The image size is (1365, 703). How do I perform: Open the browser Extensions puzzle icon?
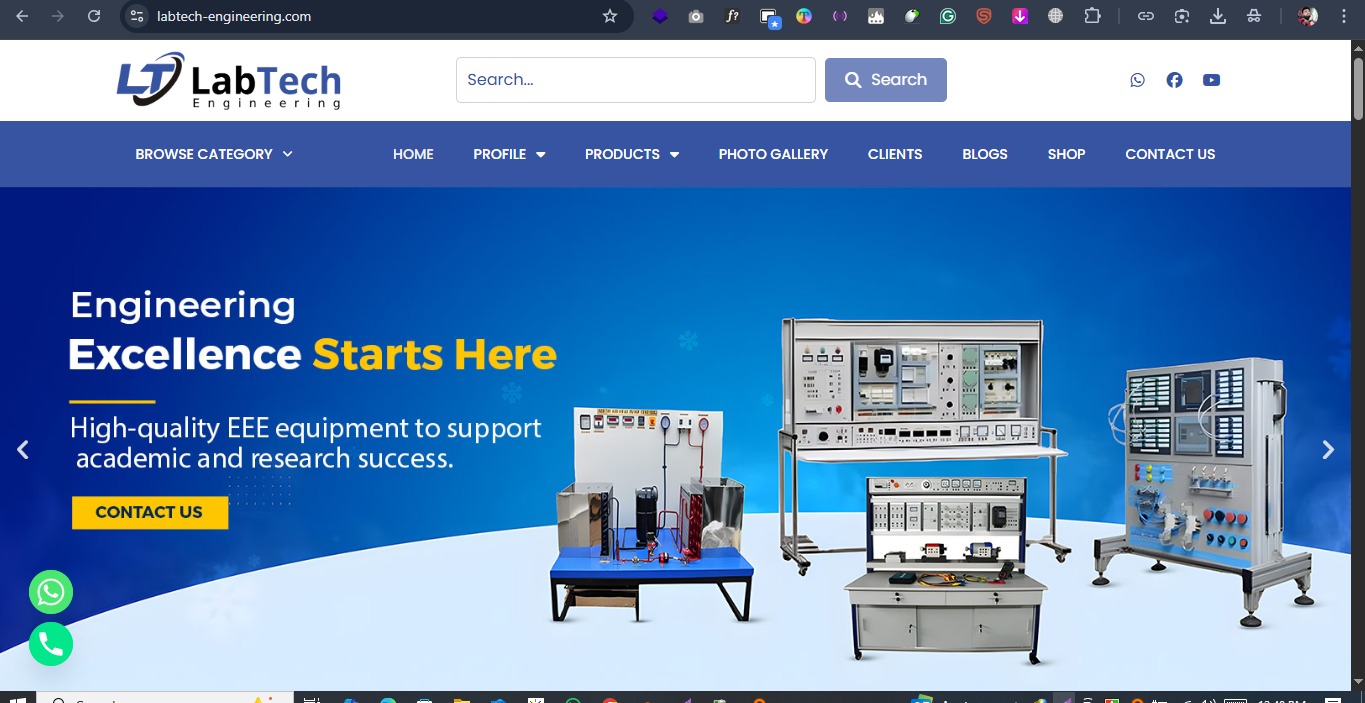[1092, 16]
